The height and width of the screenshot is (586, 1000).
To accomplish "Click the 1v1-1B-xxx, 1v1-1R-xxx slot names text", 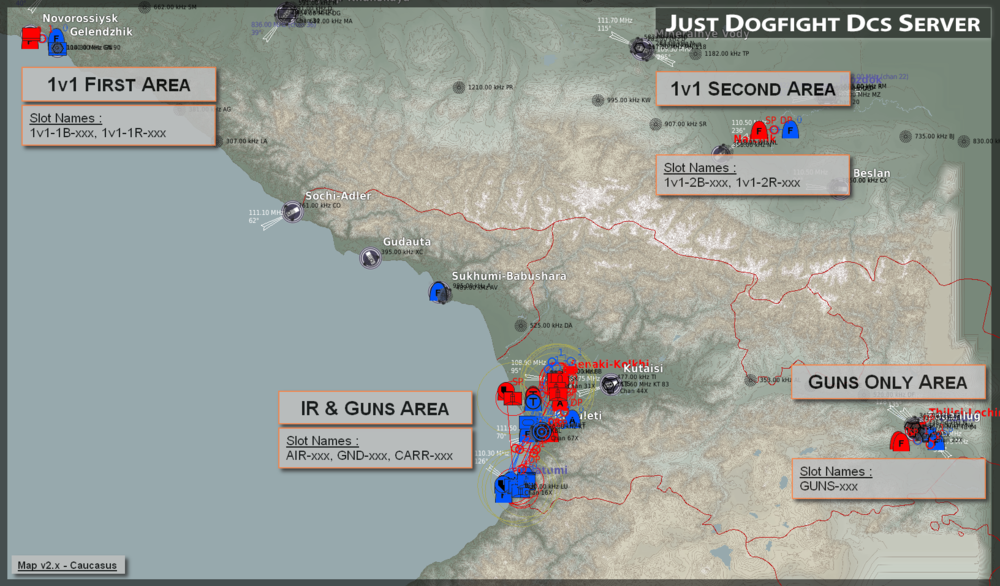I will click(98, 133).
